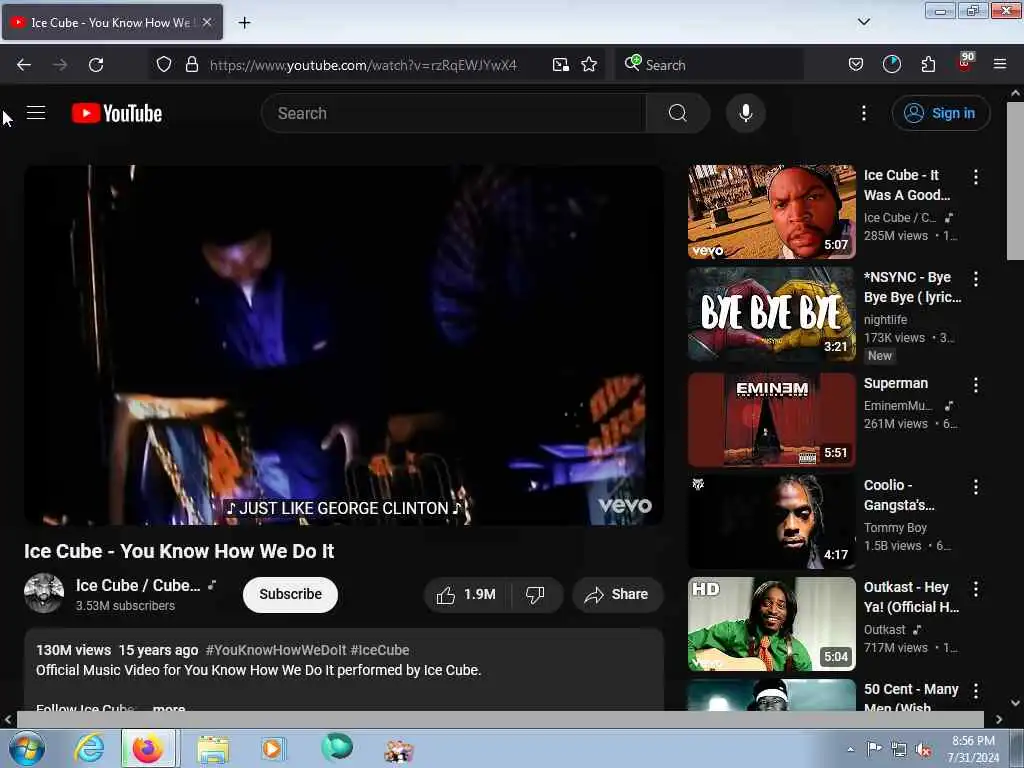Open #IceCube hashtag link
Viewport: 1024px width, 768px height.
click(379, 650)
